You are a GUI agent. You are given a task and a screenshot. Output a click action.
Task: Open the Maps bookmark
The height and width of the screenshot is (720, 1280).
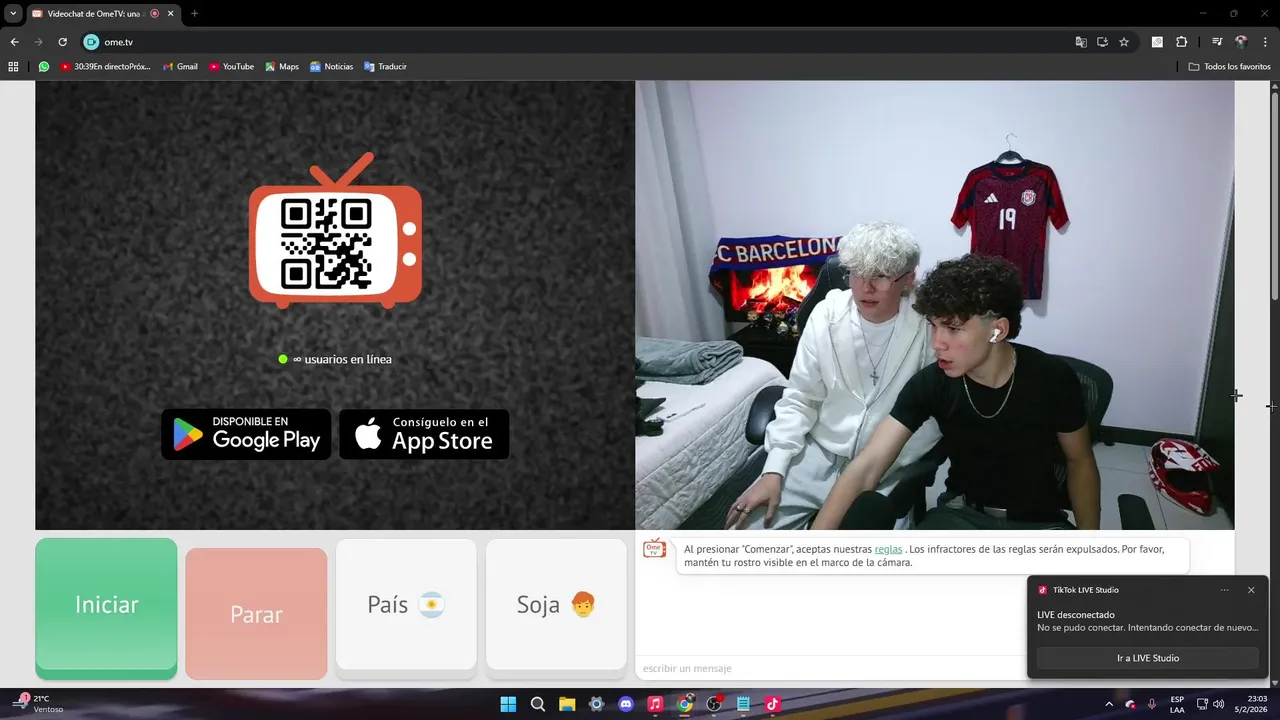click(282, 67)
